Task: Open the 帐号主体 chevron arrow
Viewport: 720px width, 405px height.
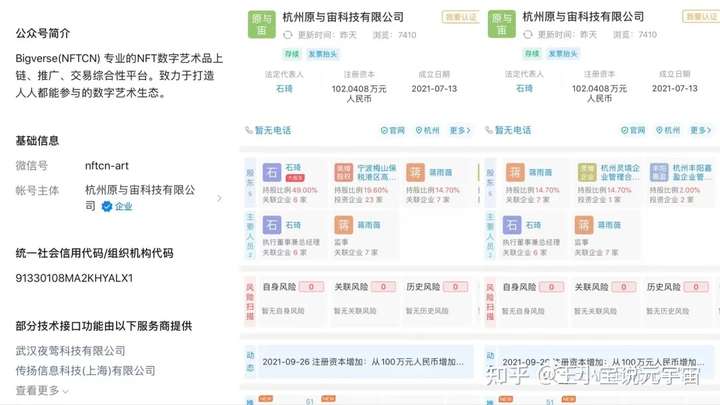Action: [x=219, y=198]
